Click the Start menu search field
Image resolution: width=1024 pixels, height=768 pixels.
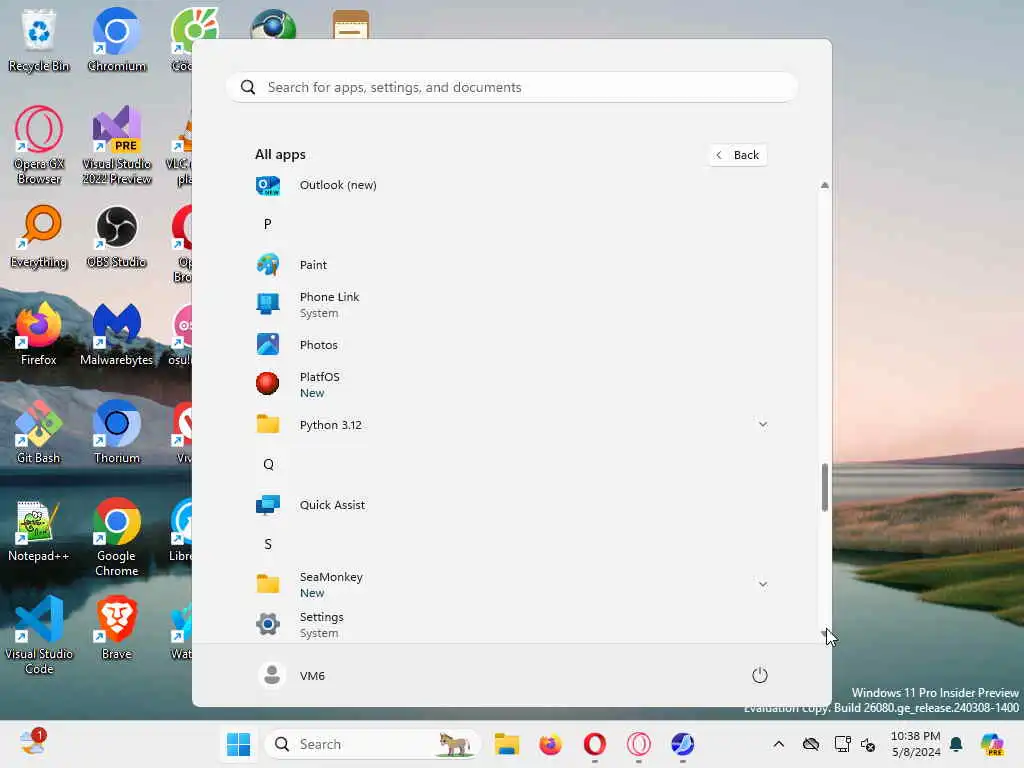(x=511, y=87)
